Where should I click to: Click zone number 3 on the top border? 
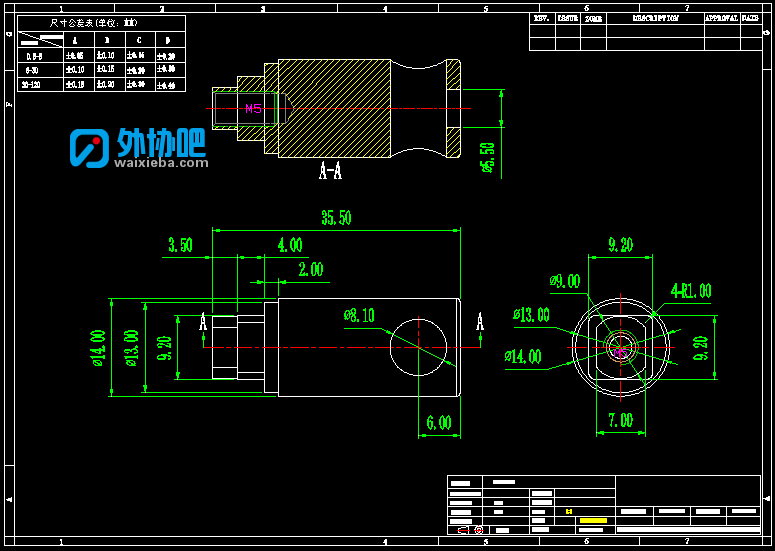(x=263, y=9)
